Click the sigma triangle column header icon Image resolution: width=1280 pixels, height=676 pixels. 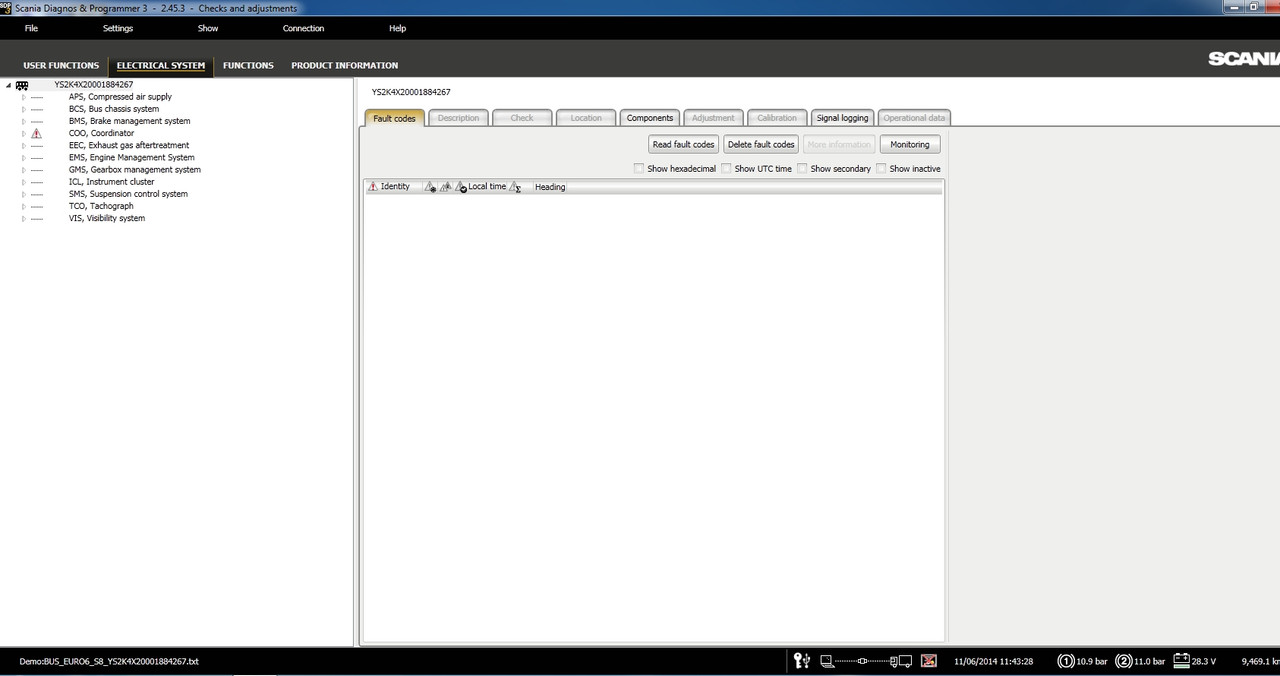click(x=515, y=187)
